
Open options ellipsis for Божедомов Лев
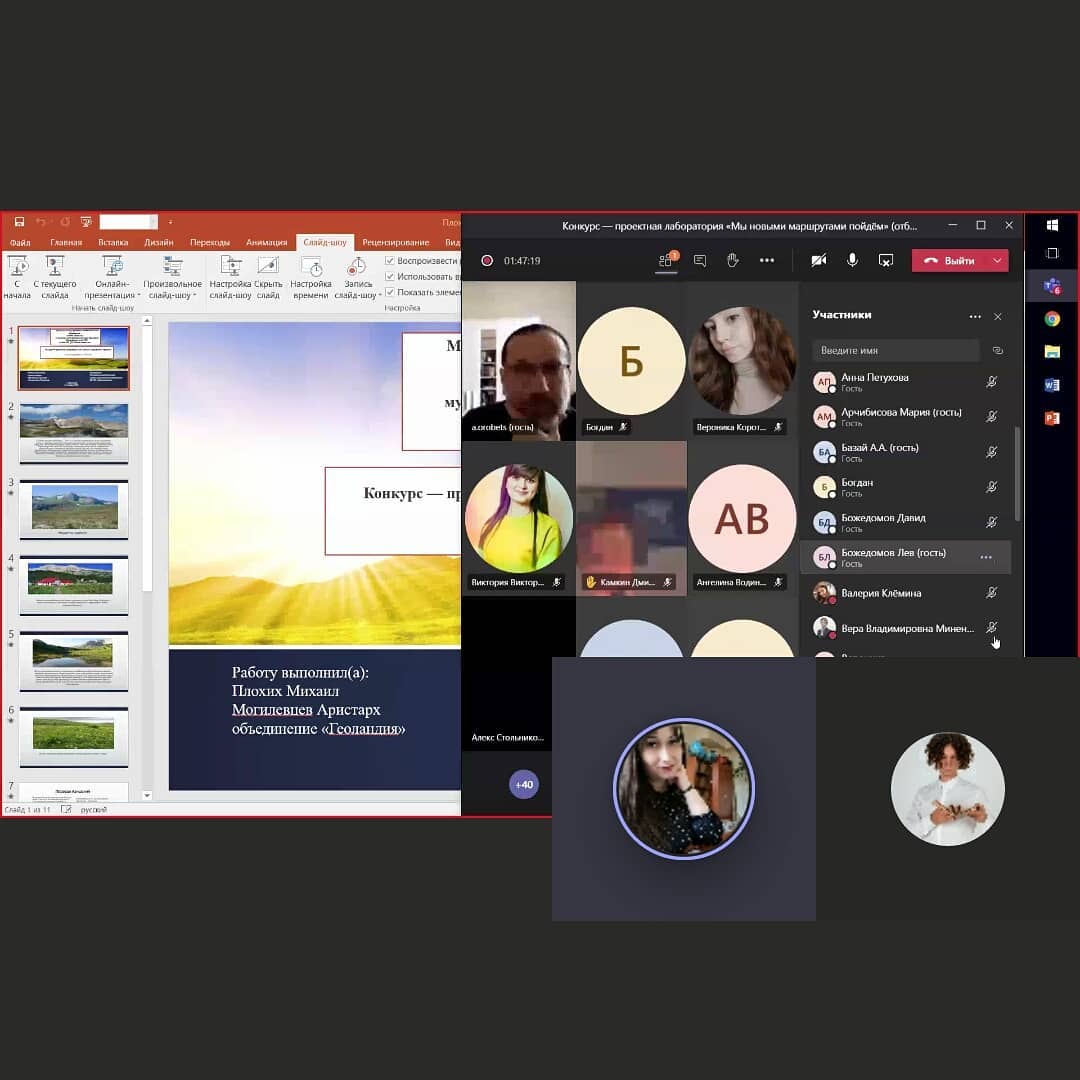986,557
